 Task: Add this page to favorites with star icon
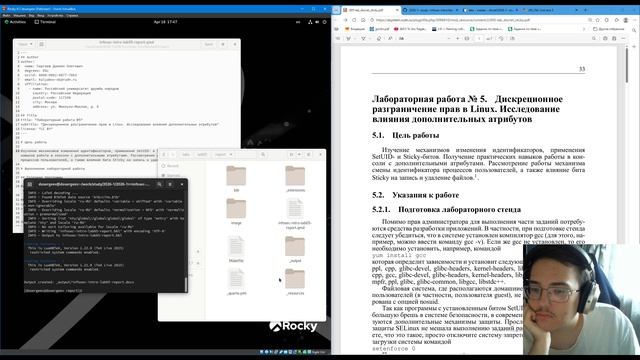(x=598, y=20)
